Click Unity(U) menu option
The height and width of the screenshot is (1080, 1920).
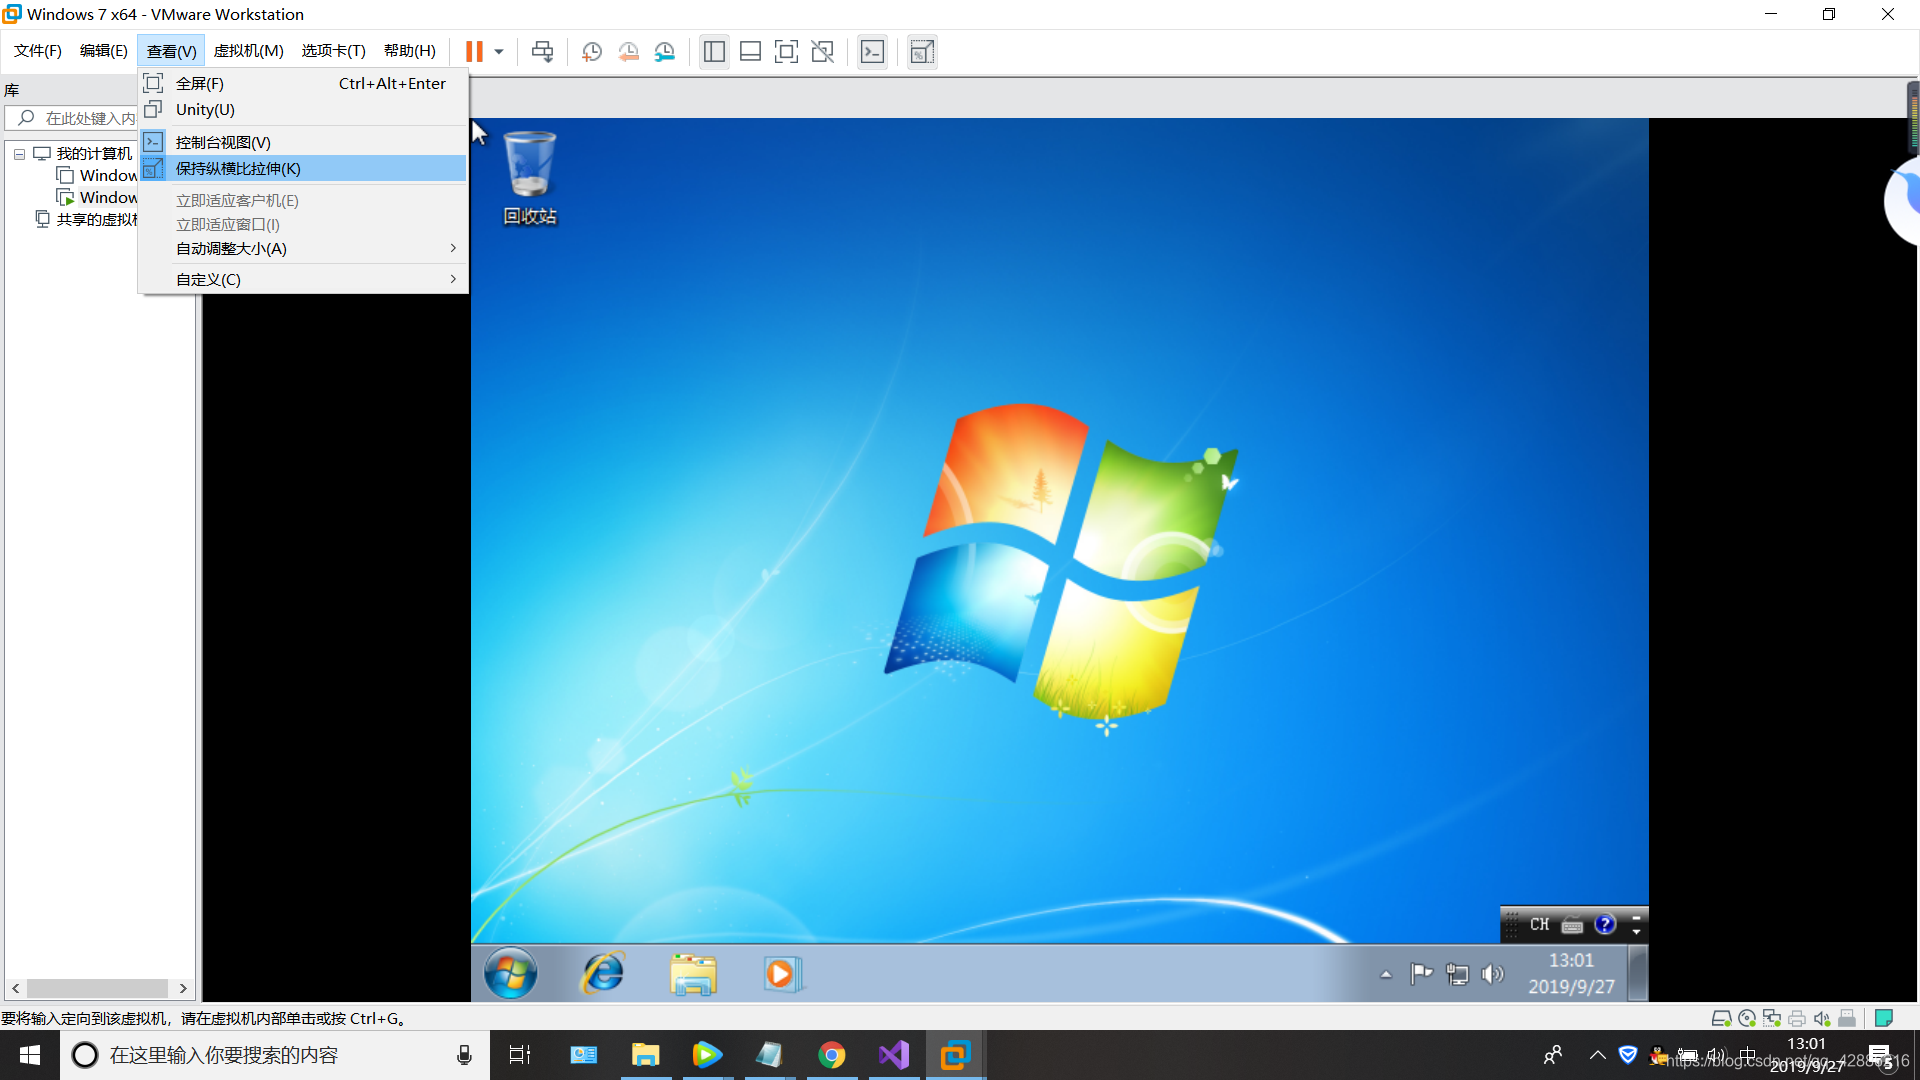click(x=205, y=110)
